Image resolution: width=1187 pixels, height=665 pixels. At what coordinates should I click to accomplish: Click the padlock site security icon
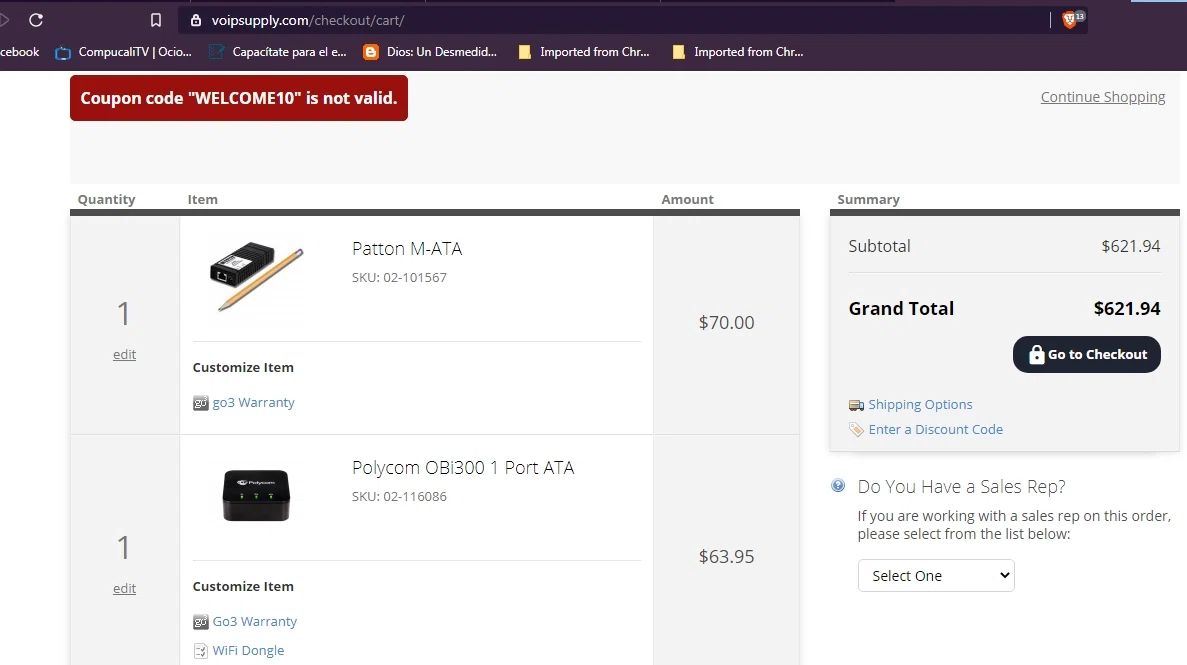196,20
